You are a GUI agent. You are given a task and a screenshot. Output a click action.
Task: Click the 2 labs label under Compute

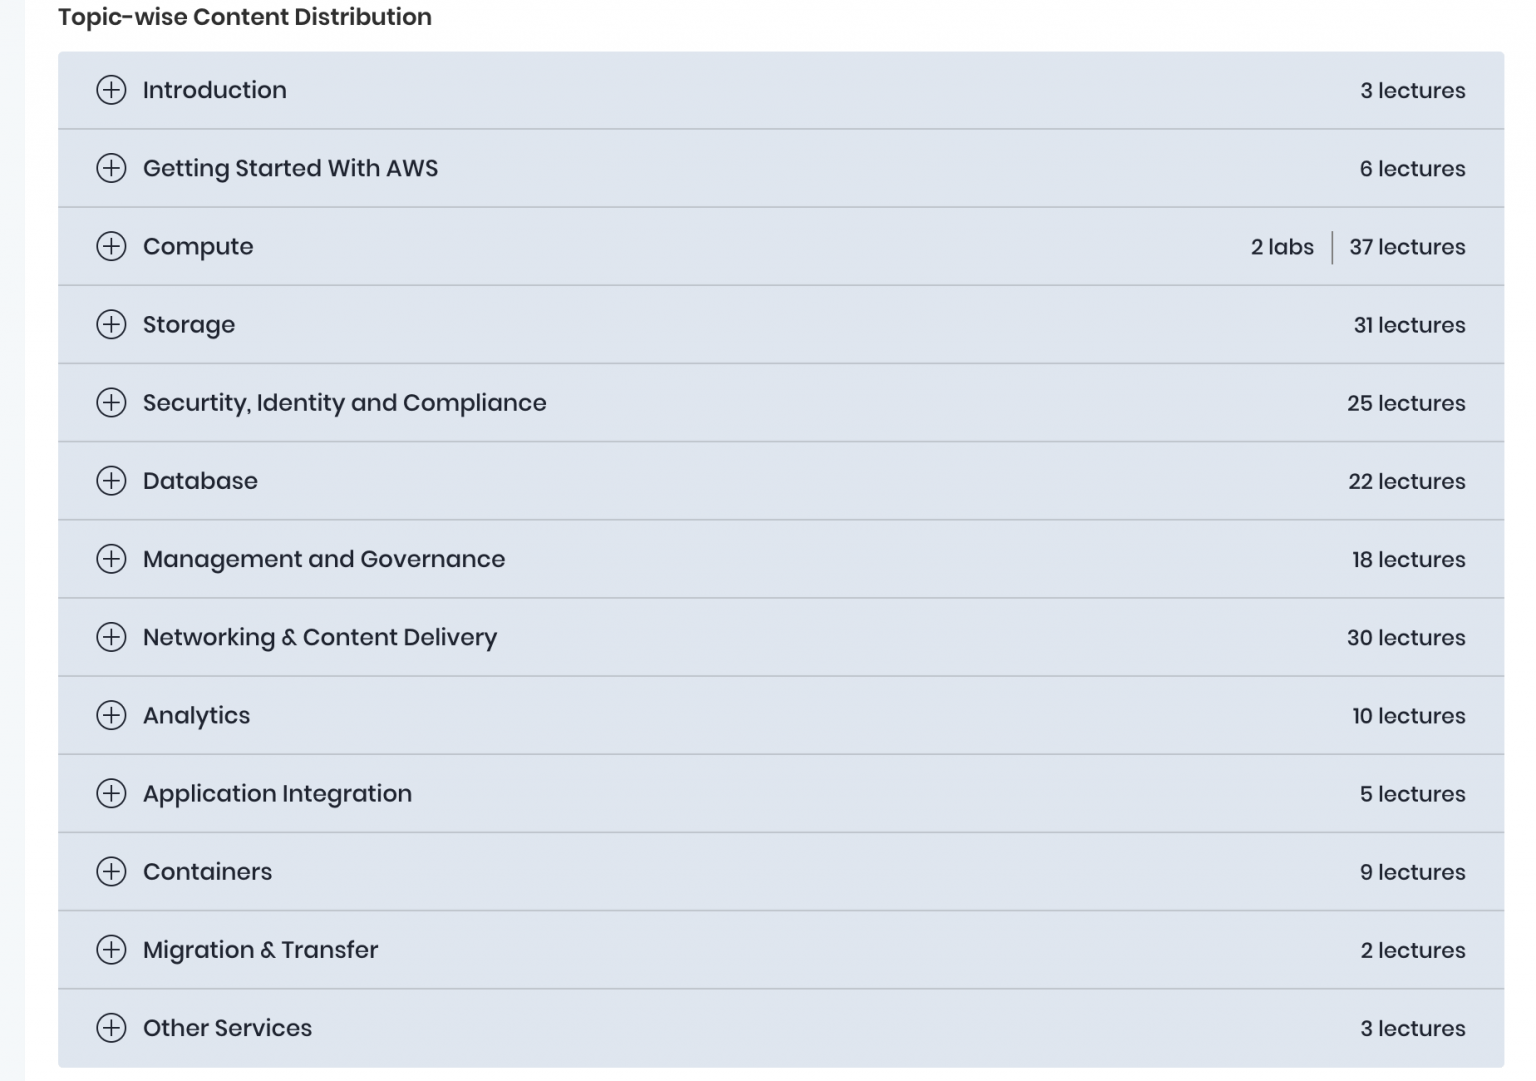point(1283,246)
